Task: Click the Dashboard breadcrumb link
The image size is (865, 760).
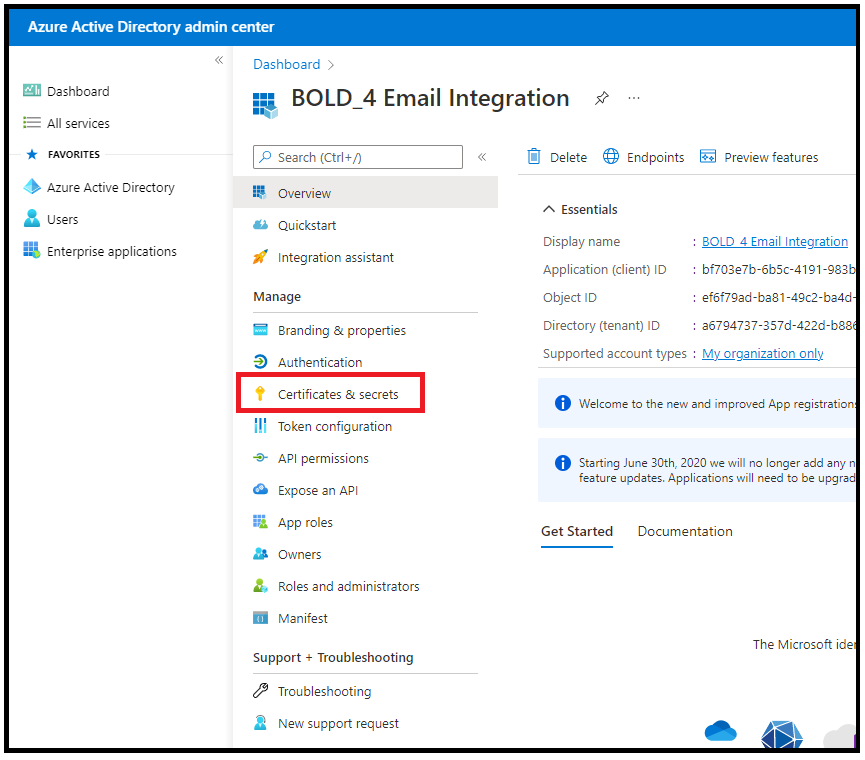Action: (286, 65)
